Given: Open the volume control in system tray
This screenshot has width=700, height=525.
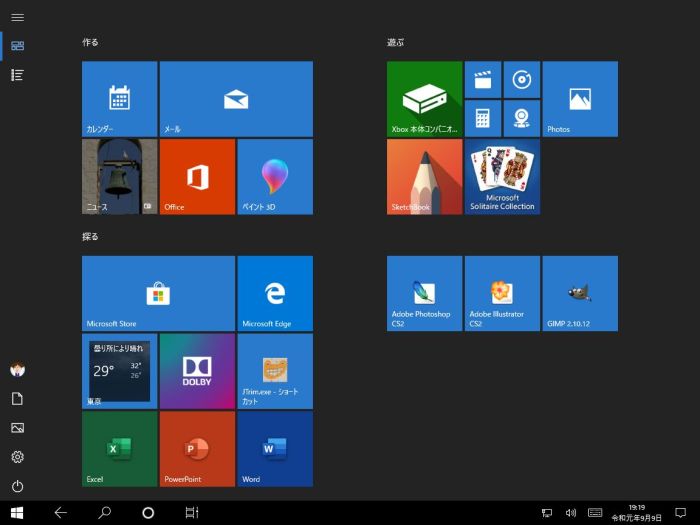Looking at the screenshot, I should coord(571,513).
